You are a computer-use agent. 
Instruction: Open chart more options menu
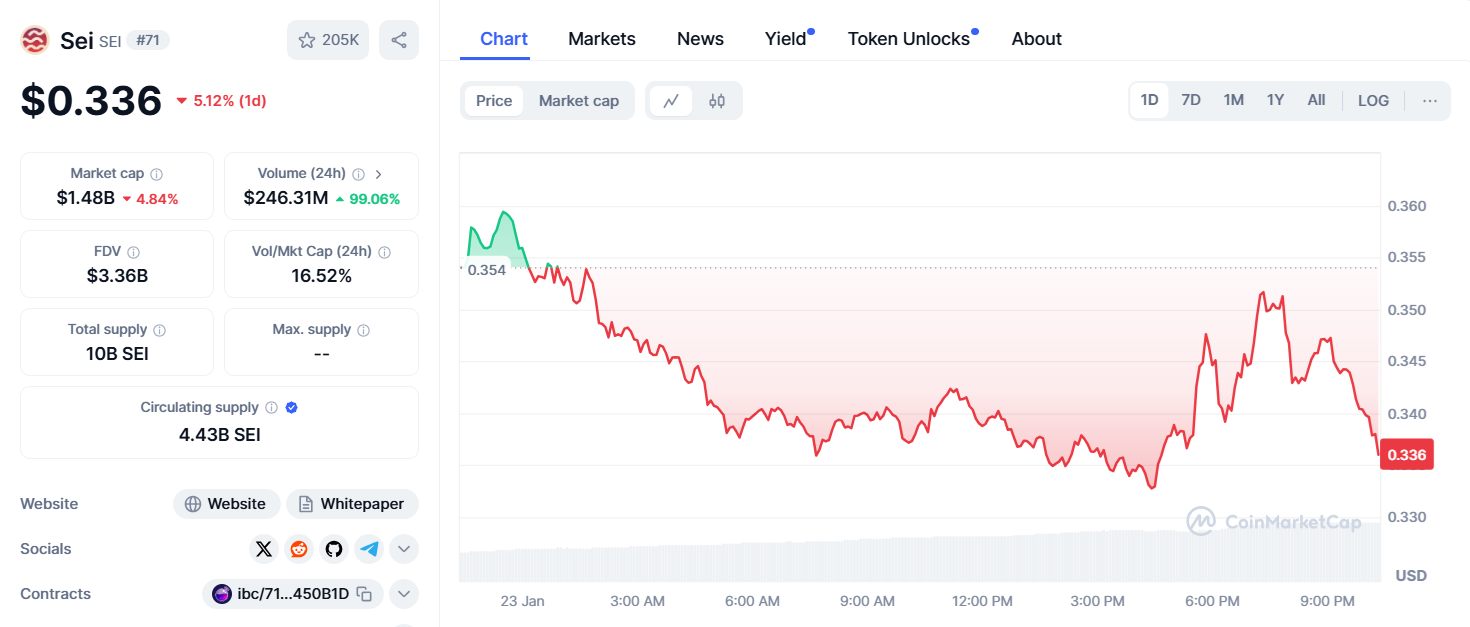coord(1430,100)
